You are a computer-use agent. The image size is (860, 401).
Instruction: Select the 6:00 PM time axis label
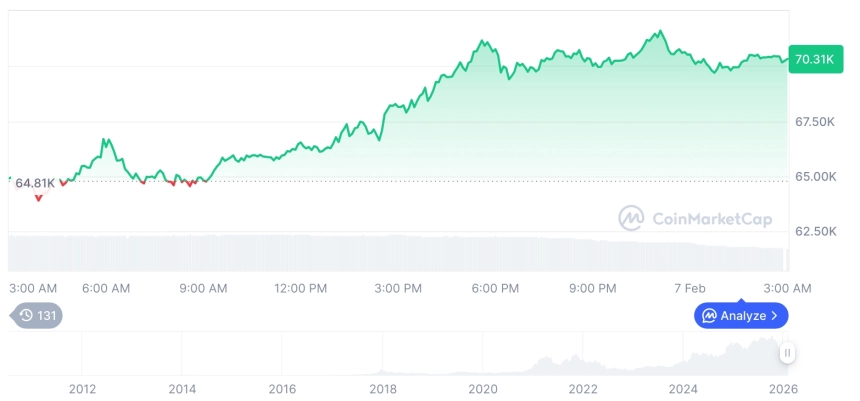point(495,288)
